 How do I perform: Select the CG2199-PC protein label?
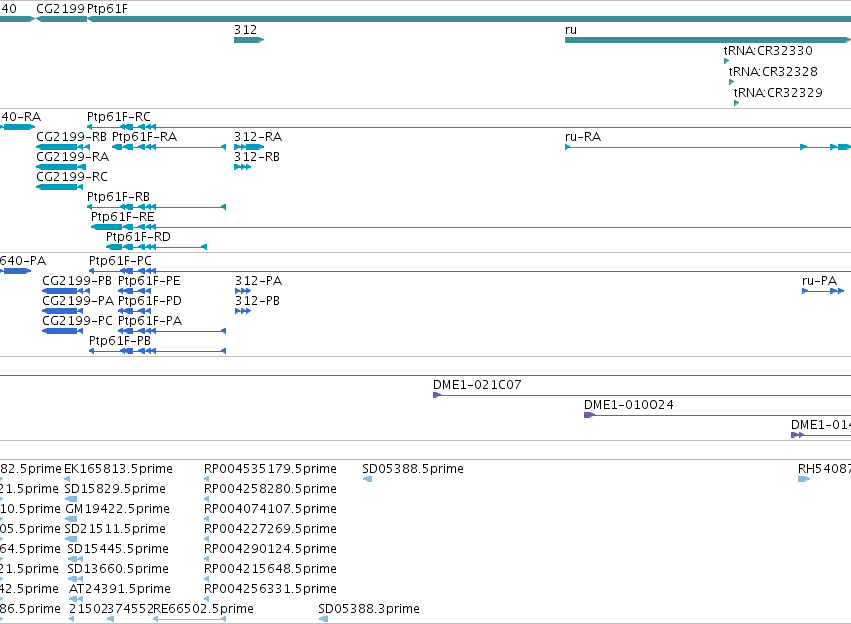point(78,321)
